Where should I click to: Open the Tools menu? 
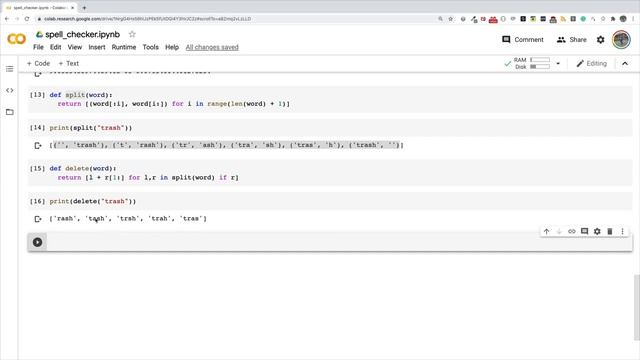click(x=150, y=47)
